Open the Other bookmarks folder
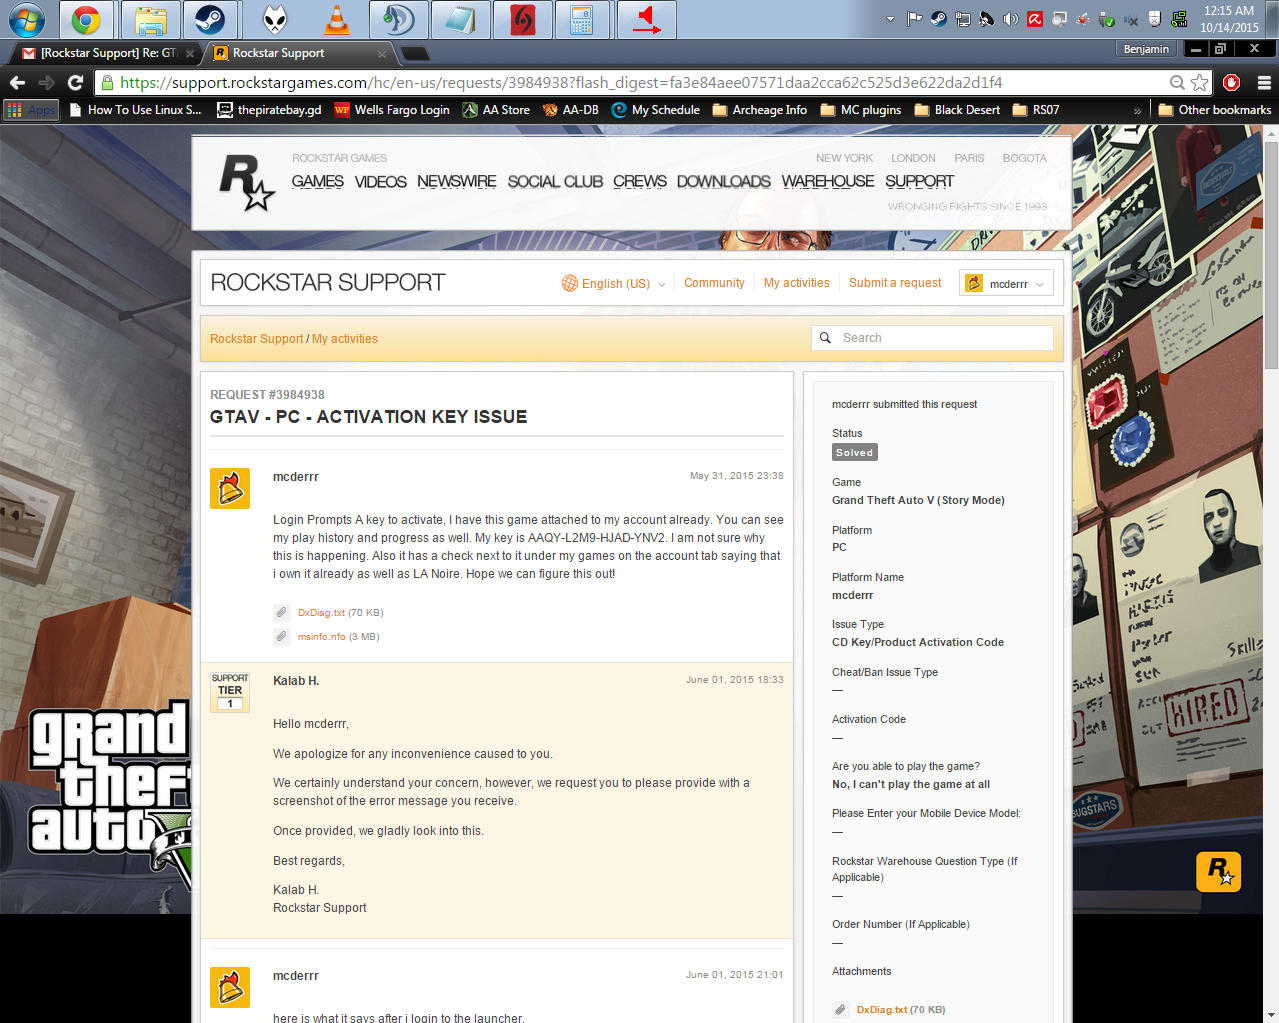 (1214, 110)
